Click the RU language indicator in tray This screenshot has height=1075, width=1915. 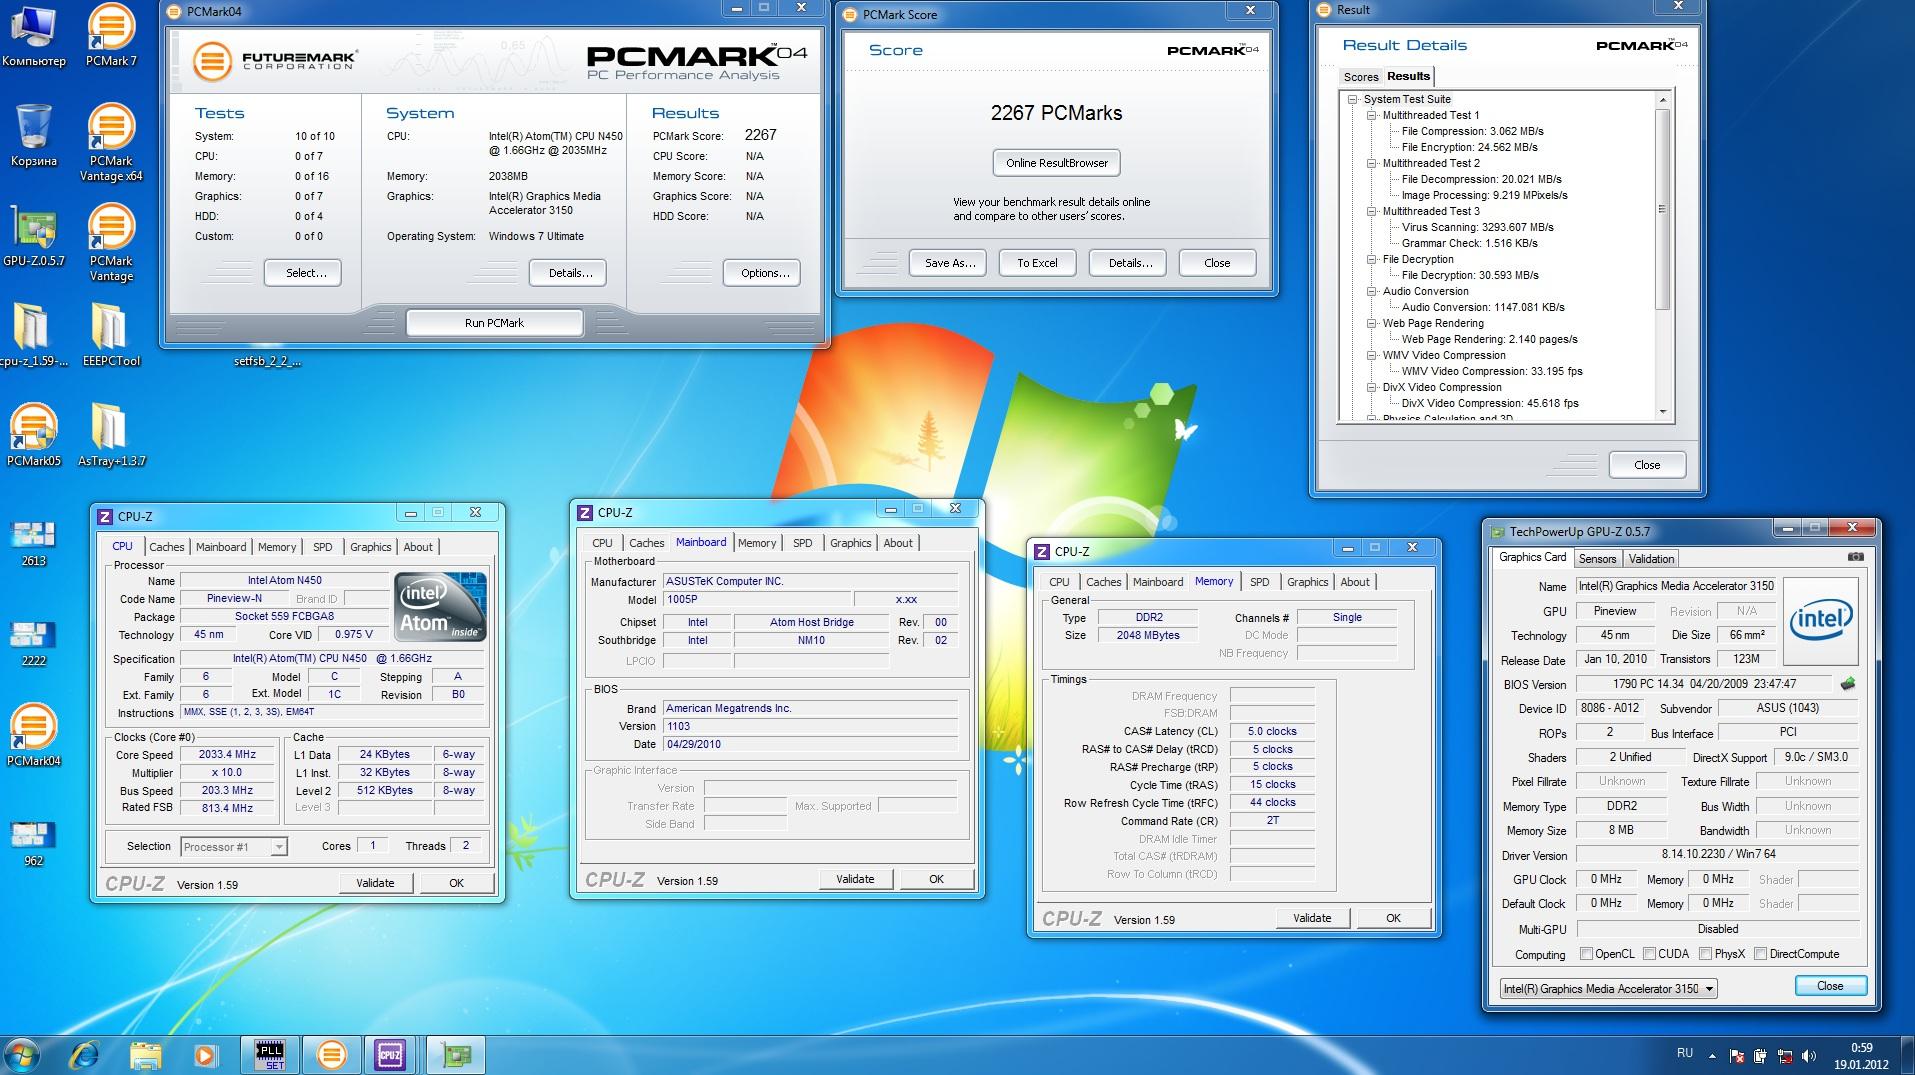1685,1054
